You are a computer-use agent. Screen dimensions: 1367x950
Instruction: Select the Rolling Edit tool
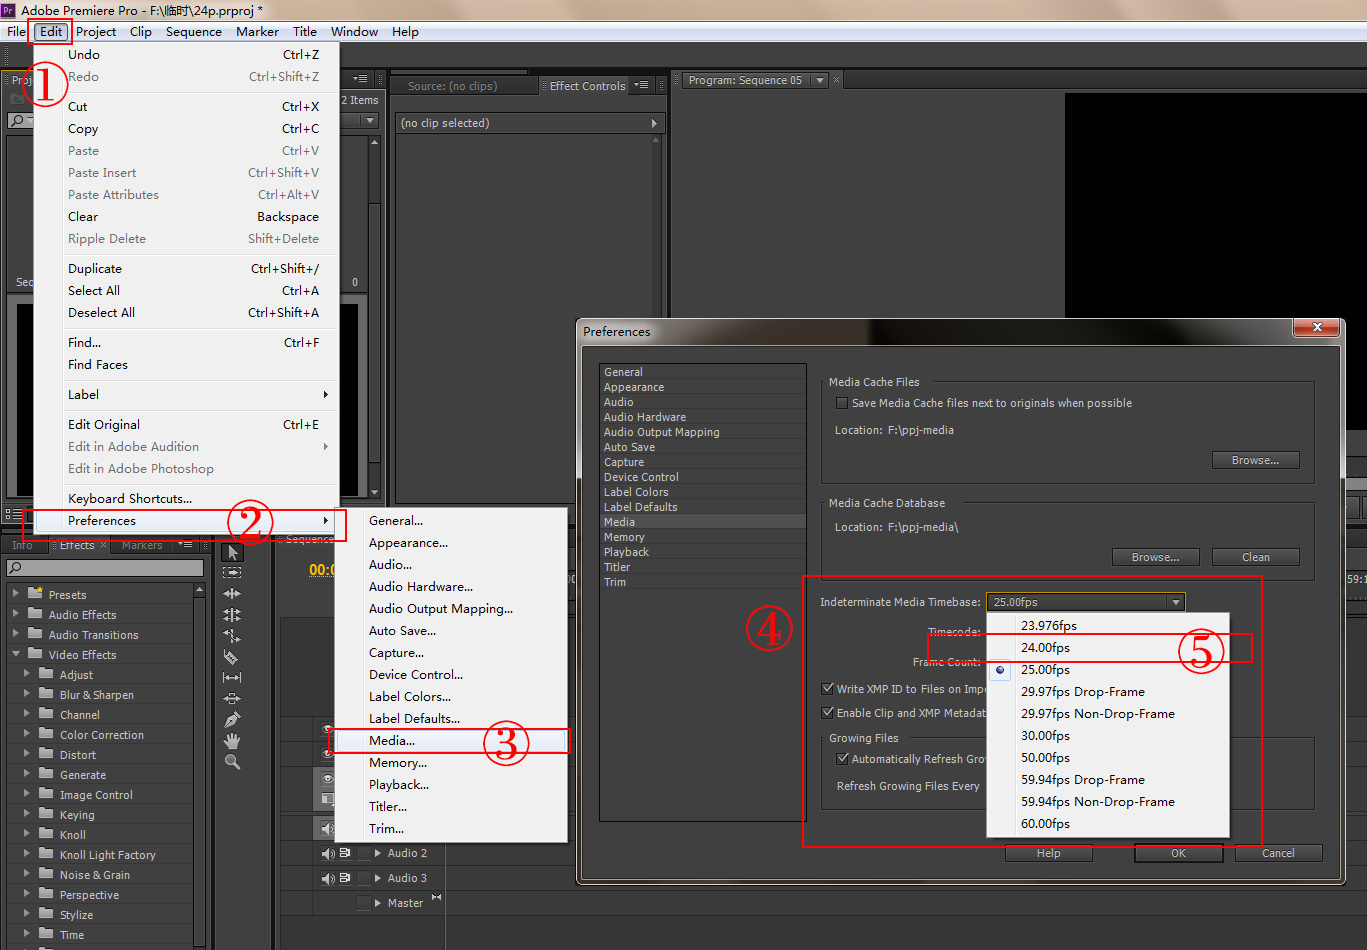(232, 615)
